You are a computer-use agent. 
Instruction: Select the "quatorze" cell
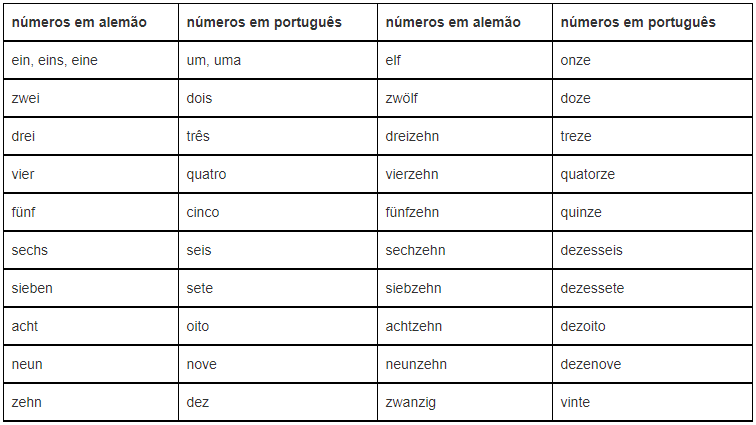coord(588,175)
